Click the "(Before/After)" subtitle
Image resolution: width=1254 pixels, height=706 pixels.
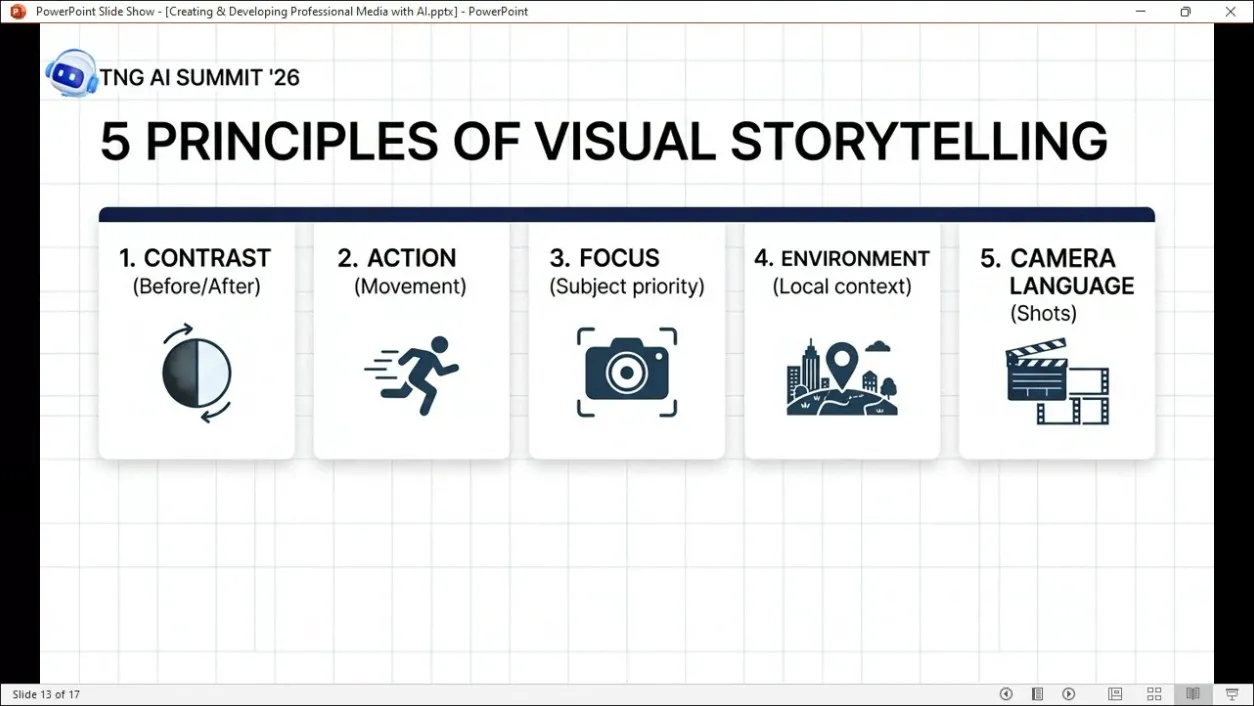196,287
